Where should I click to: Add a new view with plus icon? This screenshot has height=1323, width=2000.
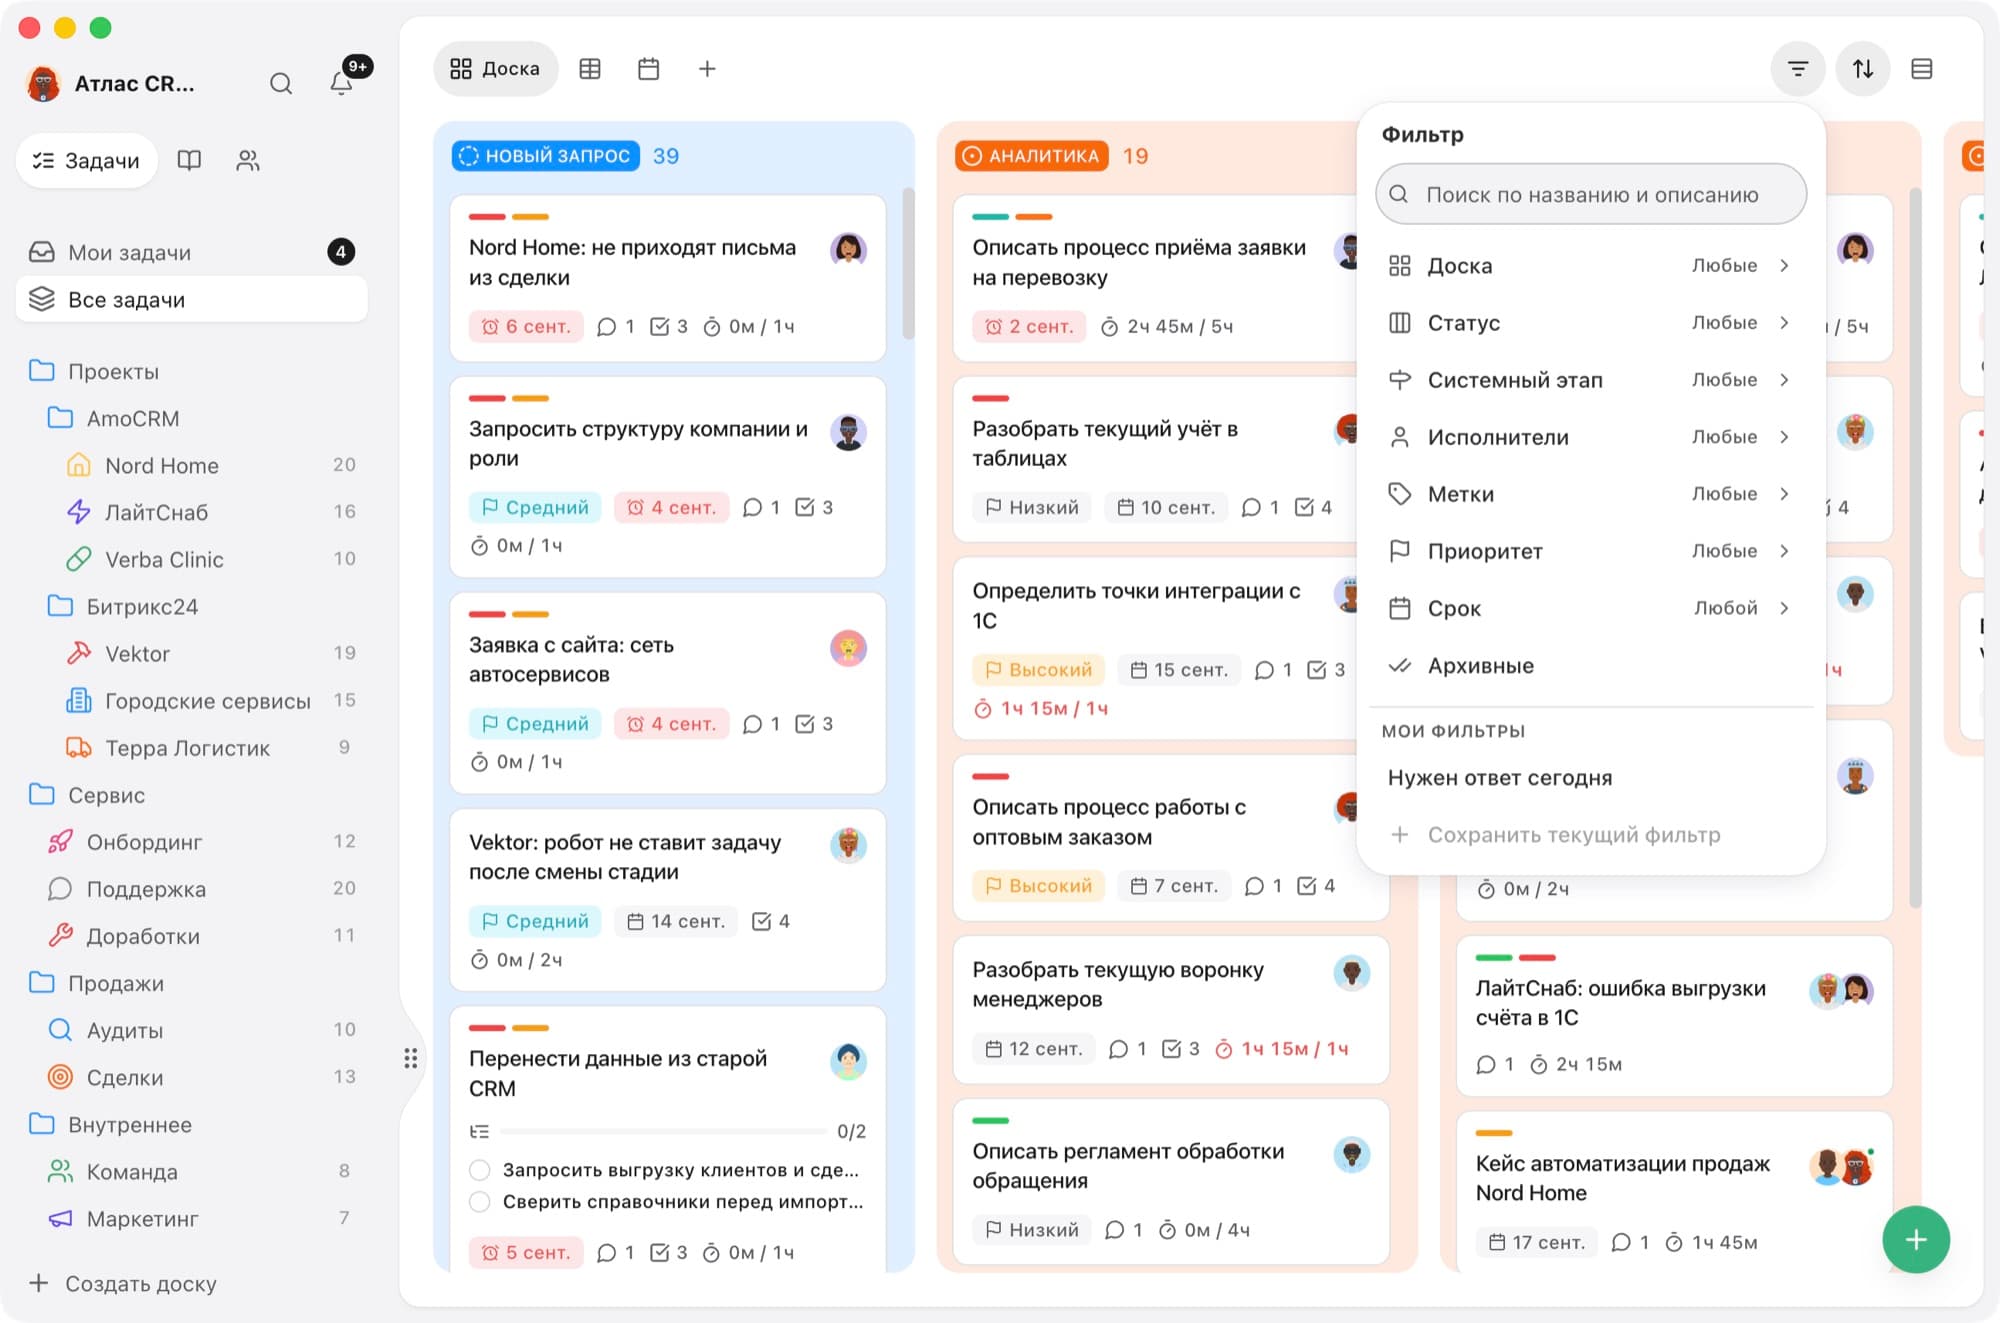click(x=707, y=69)
